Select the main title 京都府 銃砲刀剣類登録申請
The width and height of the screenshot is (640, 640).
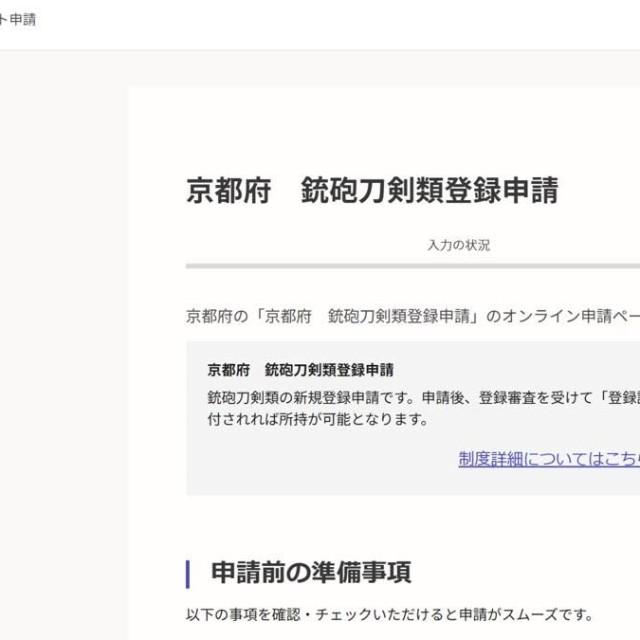[x=372, y=190]
